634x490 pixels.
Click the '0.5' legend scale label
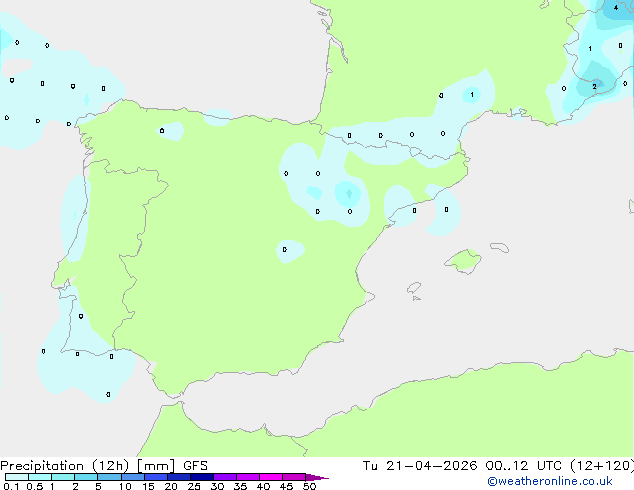coord(34,486)
